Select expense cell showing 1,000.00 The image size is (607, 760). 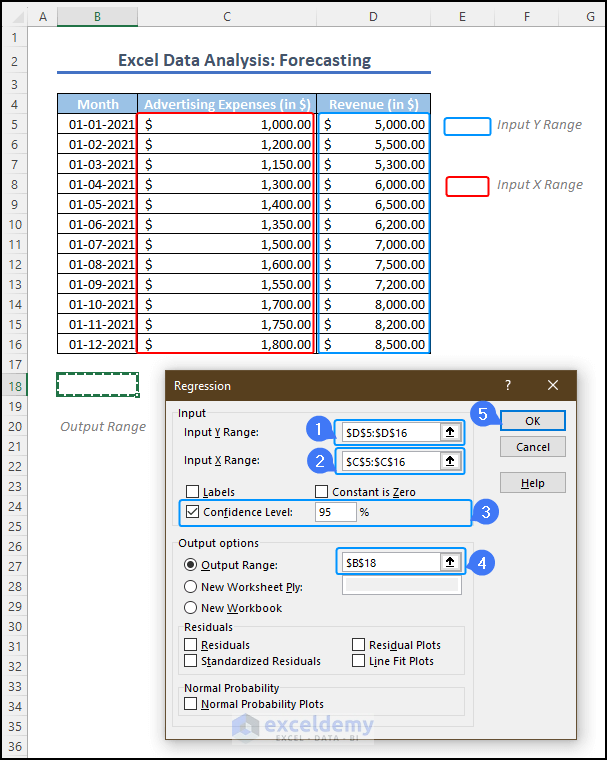pyautogui.click(x=227, y=124)
